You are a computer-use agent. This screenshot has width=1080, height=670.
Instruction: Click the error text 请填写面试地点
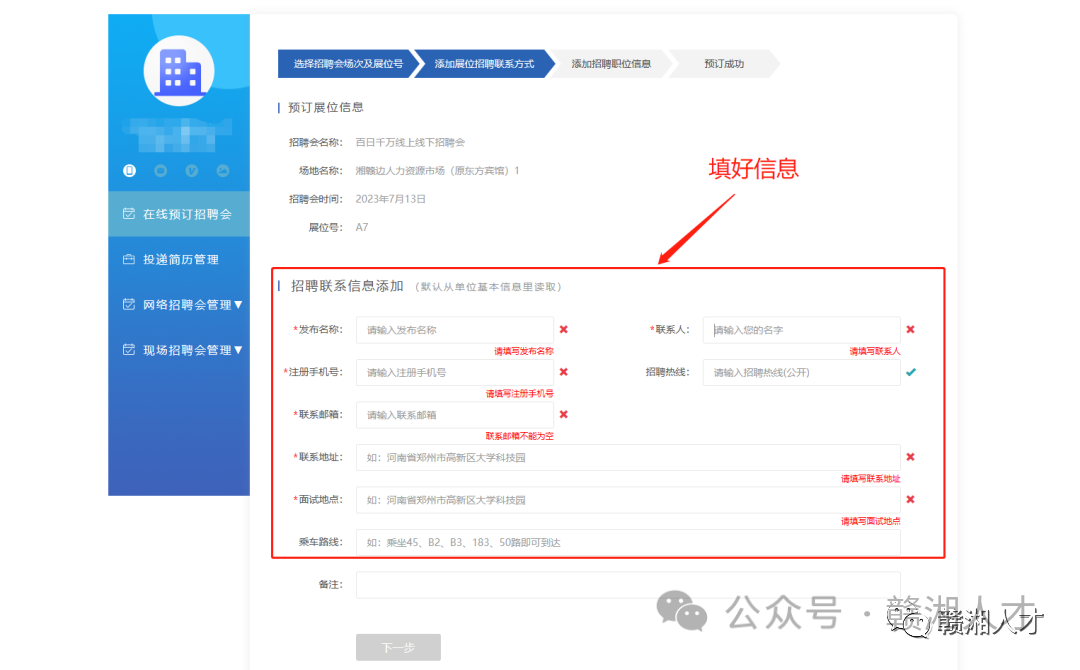click(x=871, y=521)
